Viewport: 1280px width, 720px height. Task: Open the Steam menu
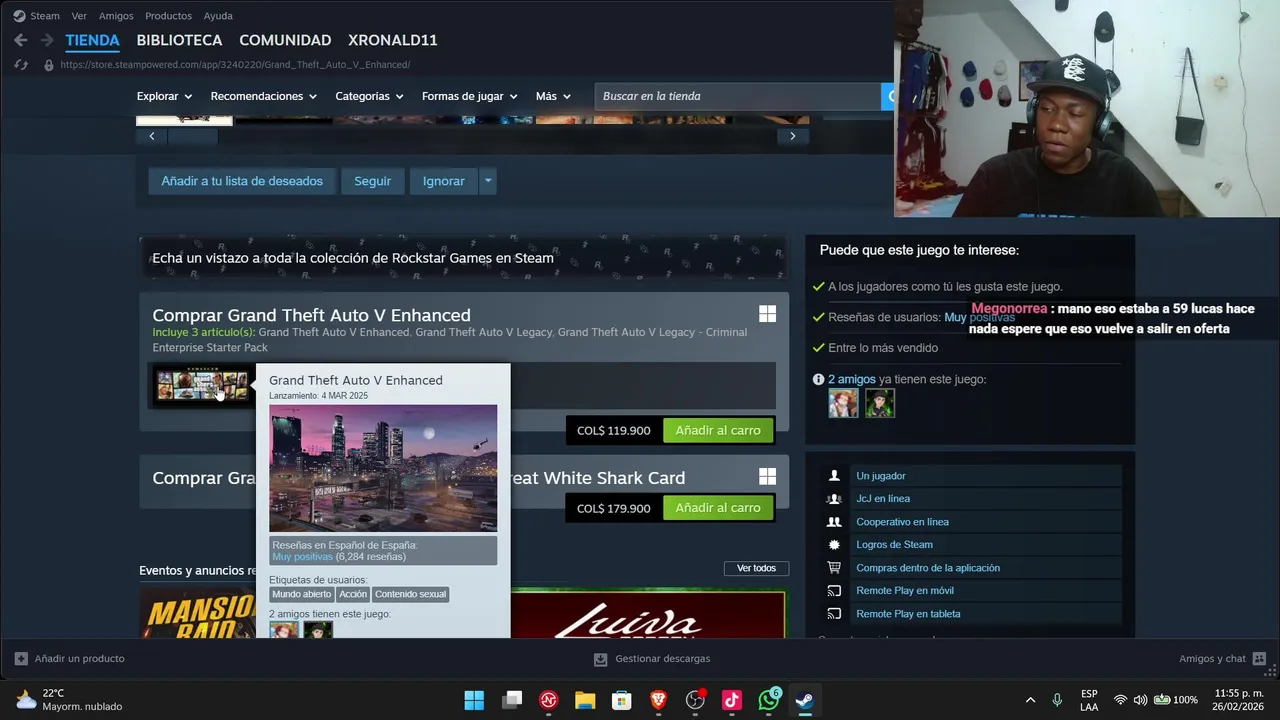(45, 16)
